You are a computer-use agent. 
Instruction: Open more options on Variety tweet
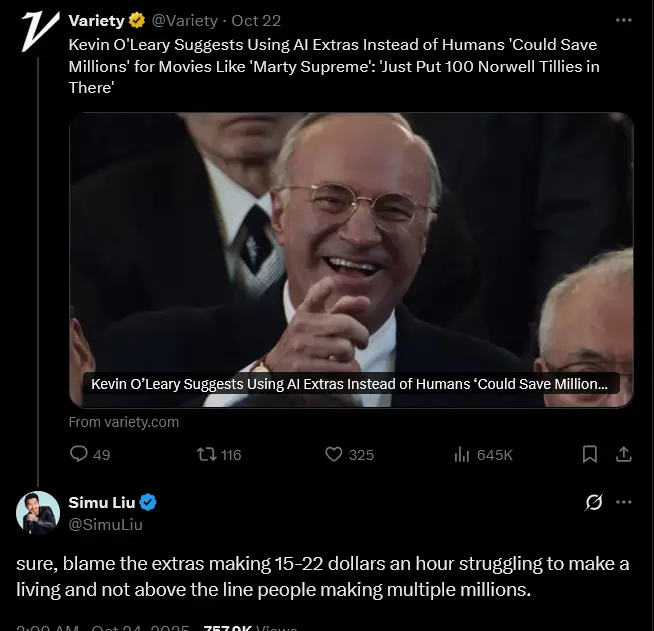tap(624, 20)
